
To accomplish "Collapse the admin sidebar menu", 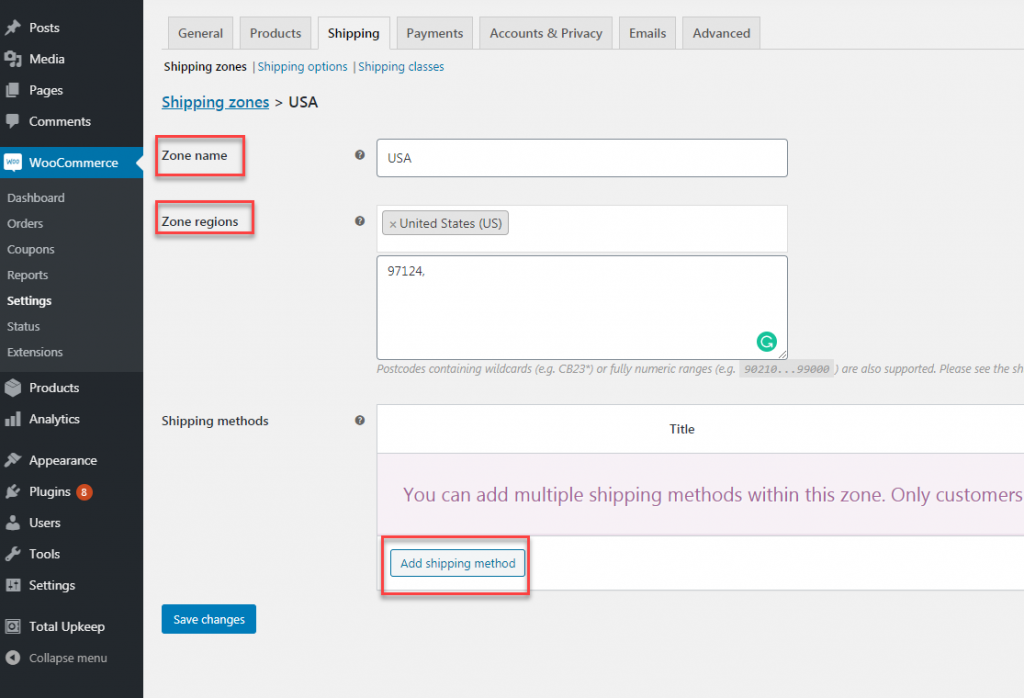I will click(x=67, y=658).
